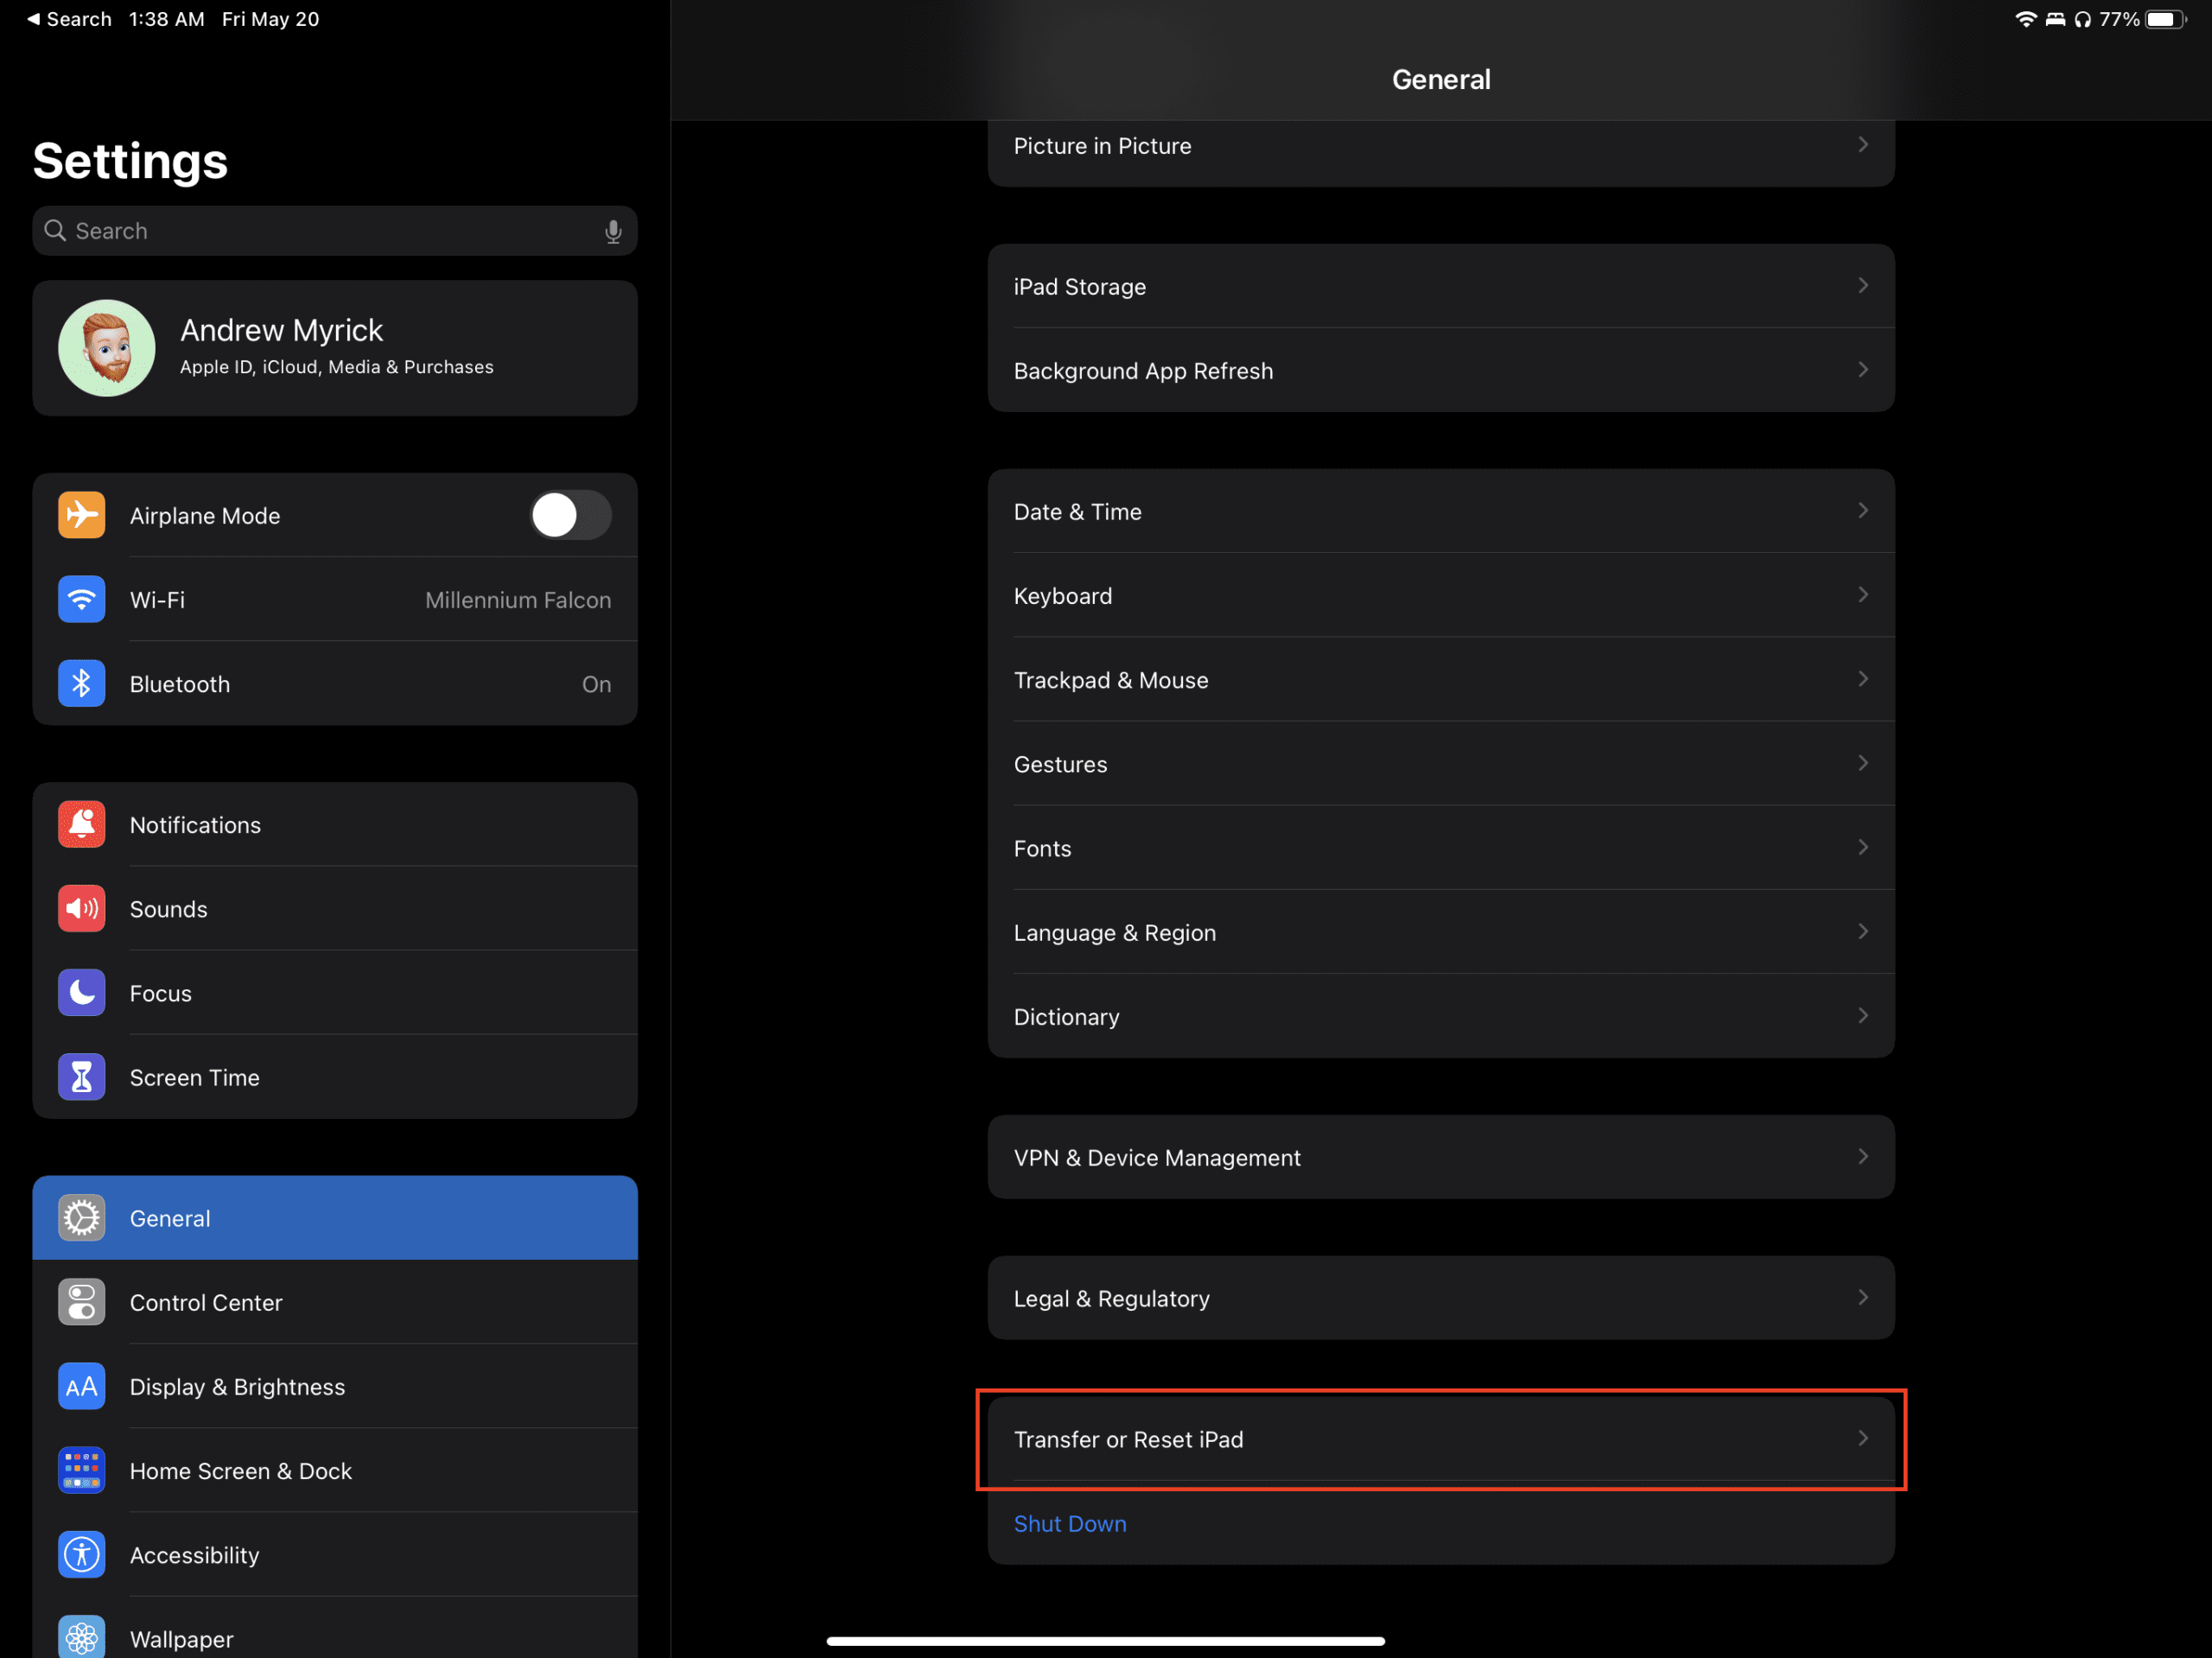The height and width of the screenshot is (1658, 2212).
Task: Tap the microphone dictation icon in search
Action: click(x=613, y=231)
